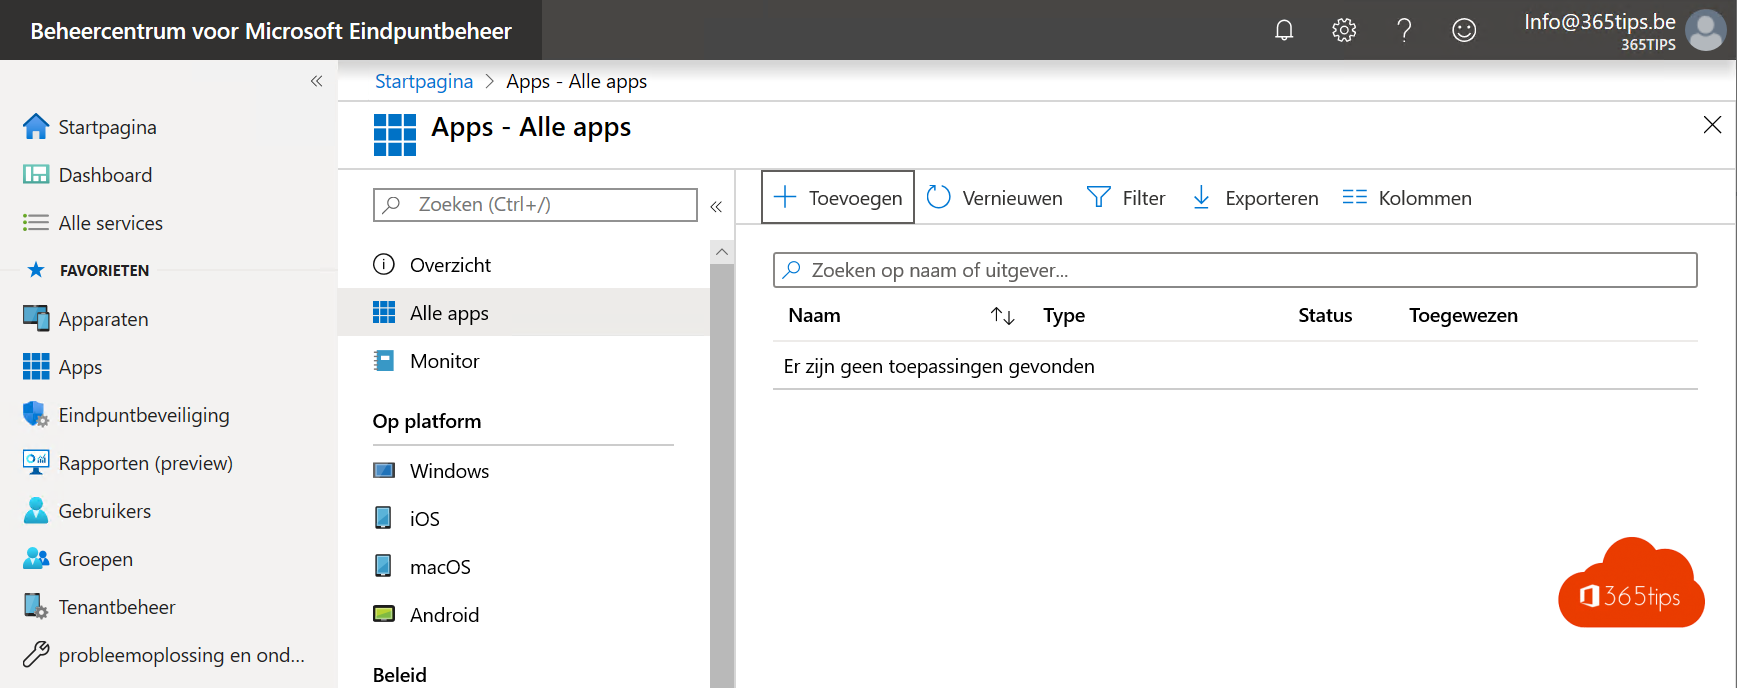This screenshot has height=688, width=1737.
Task: Open probleemoplossing en ondersteuning item
Action: point(181,655)
